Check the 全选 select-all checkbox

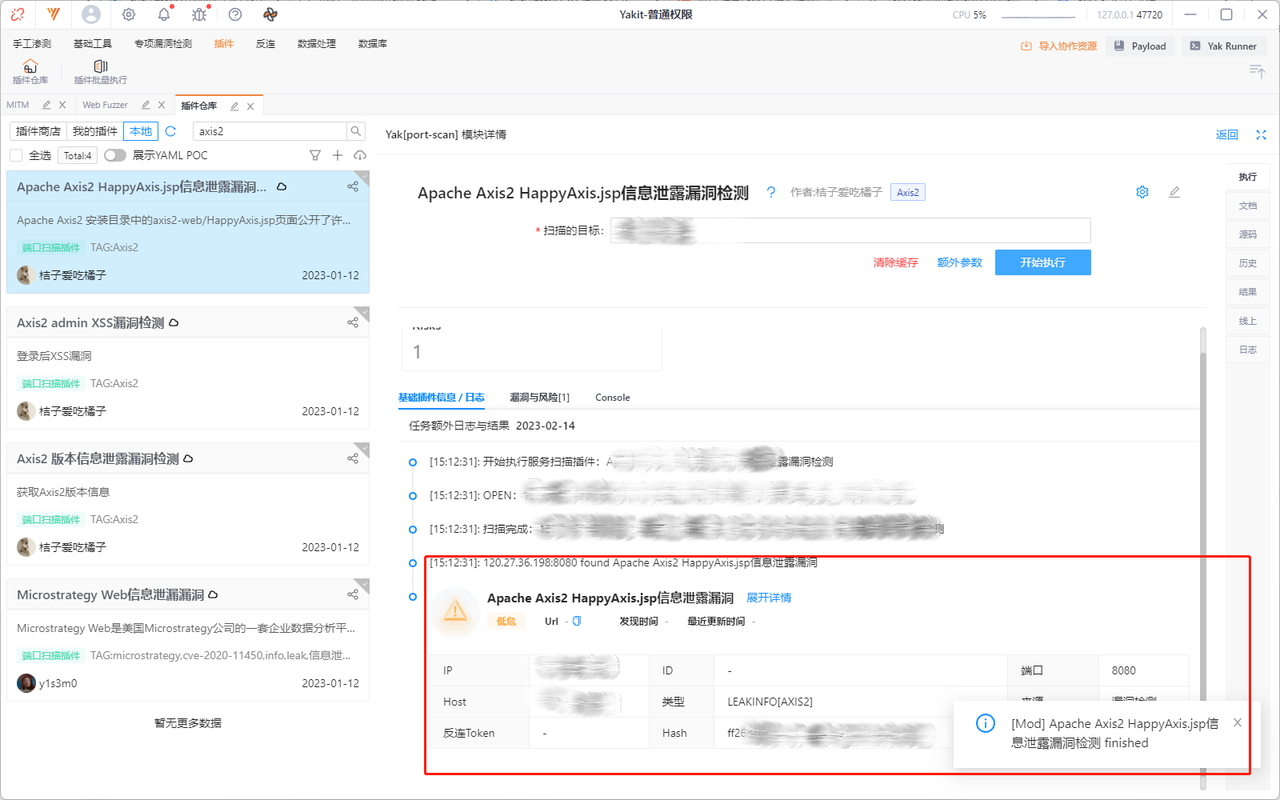point(16,155)
